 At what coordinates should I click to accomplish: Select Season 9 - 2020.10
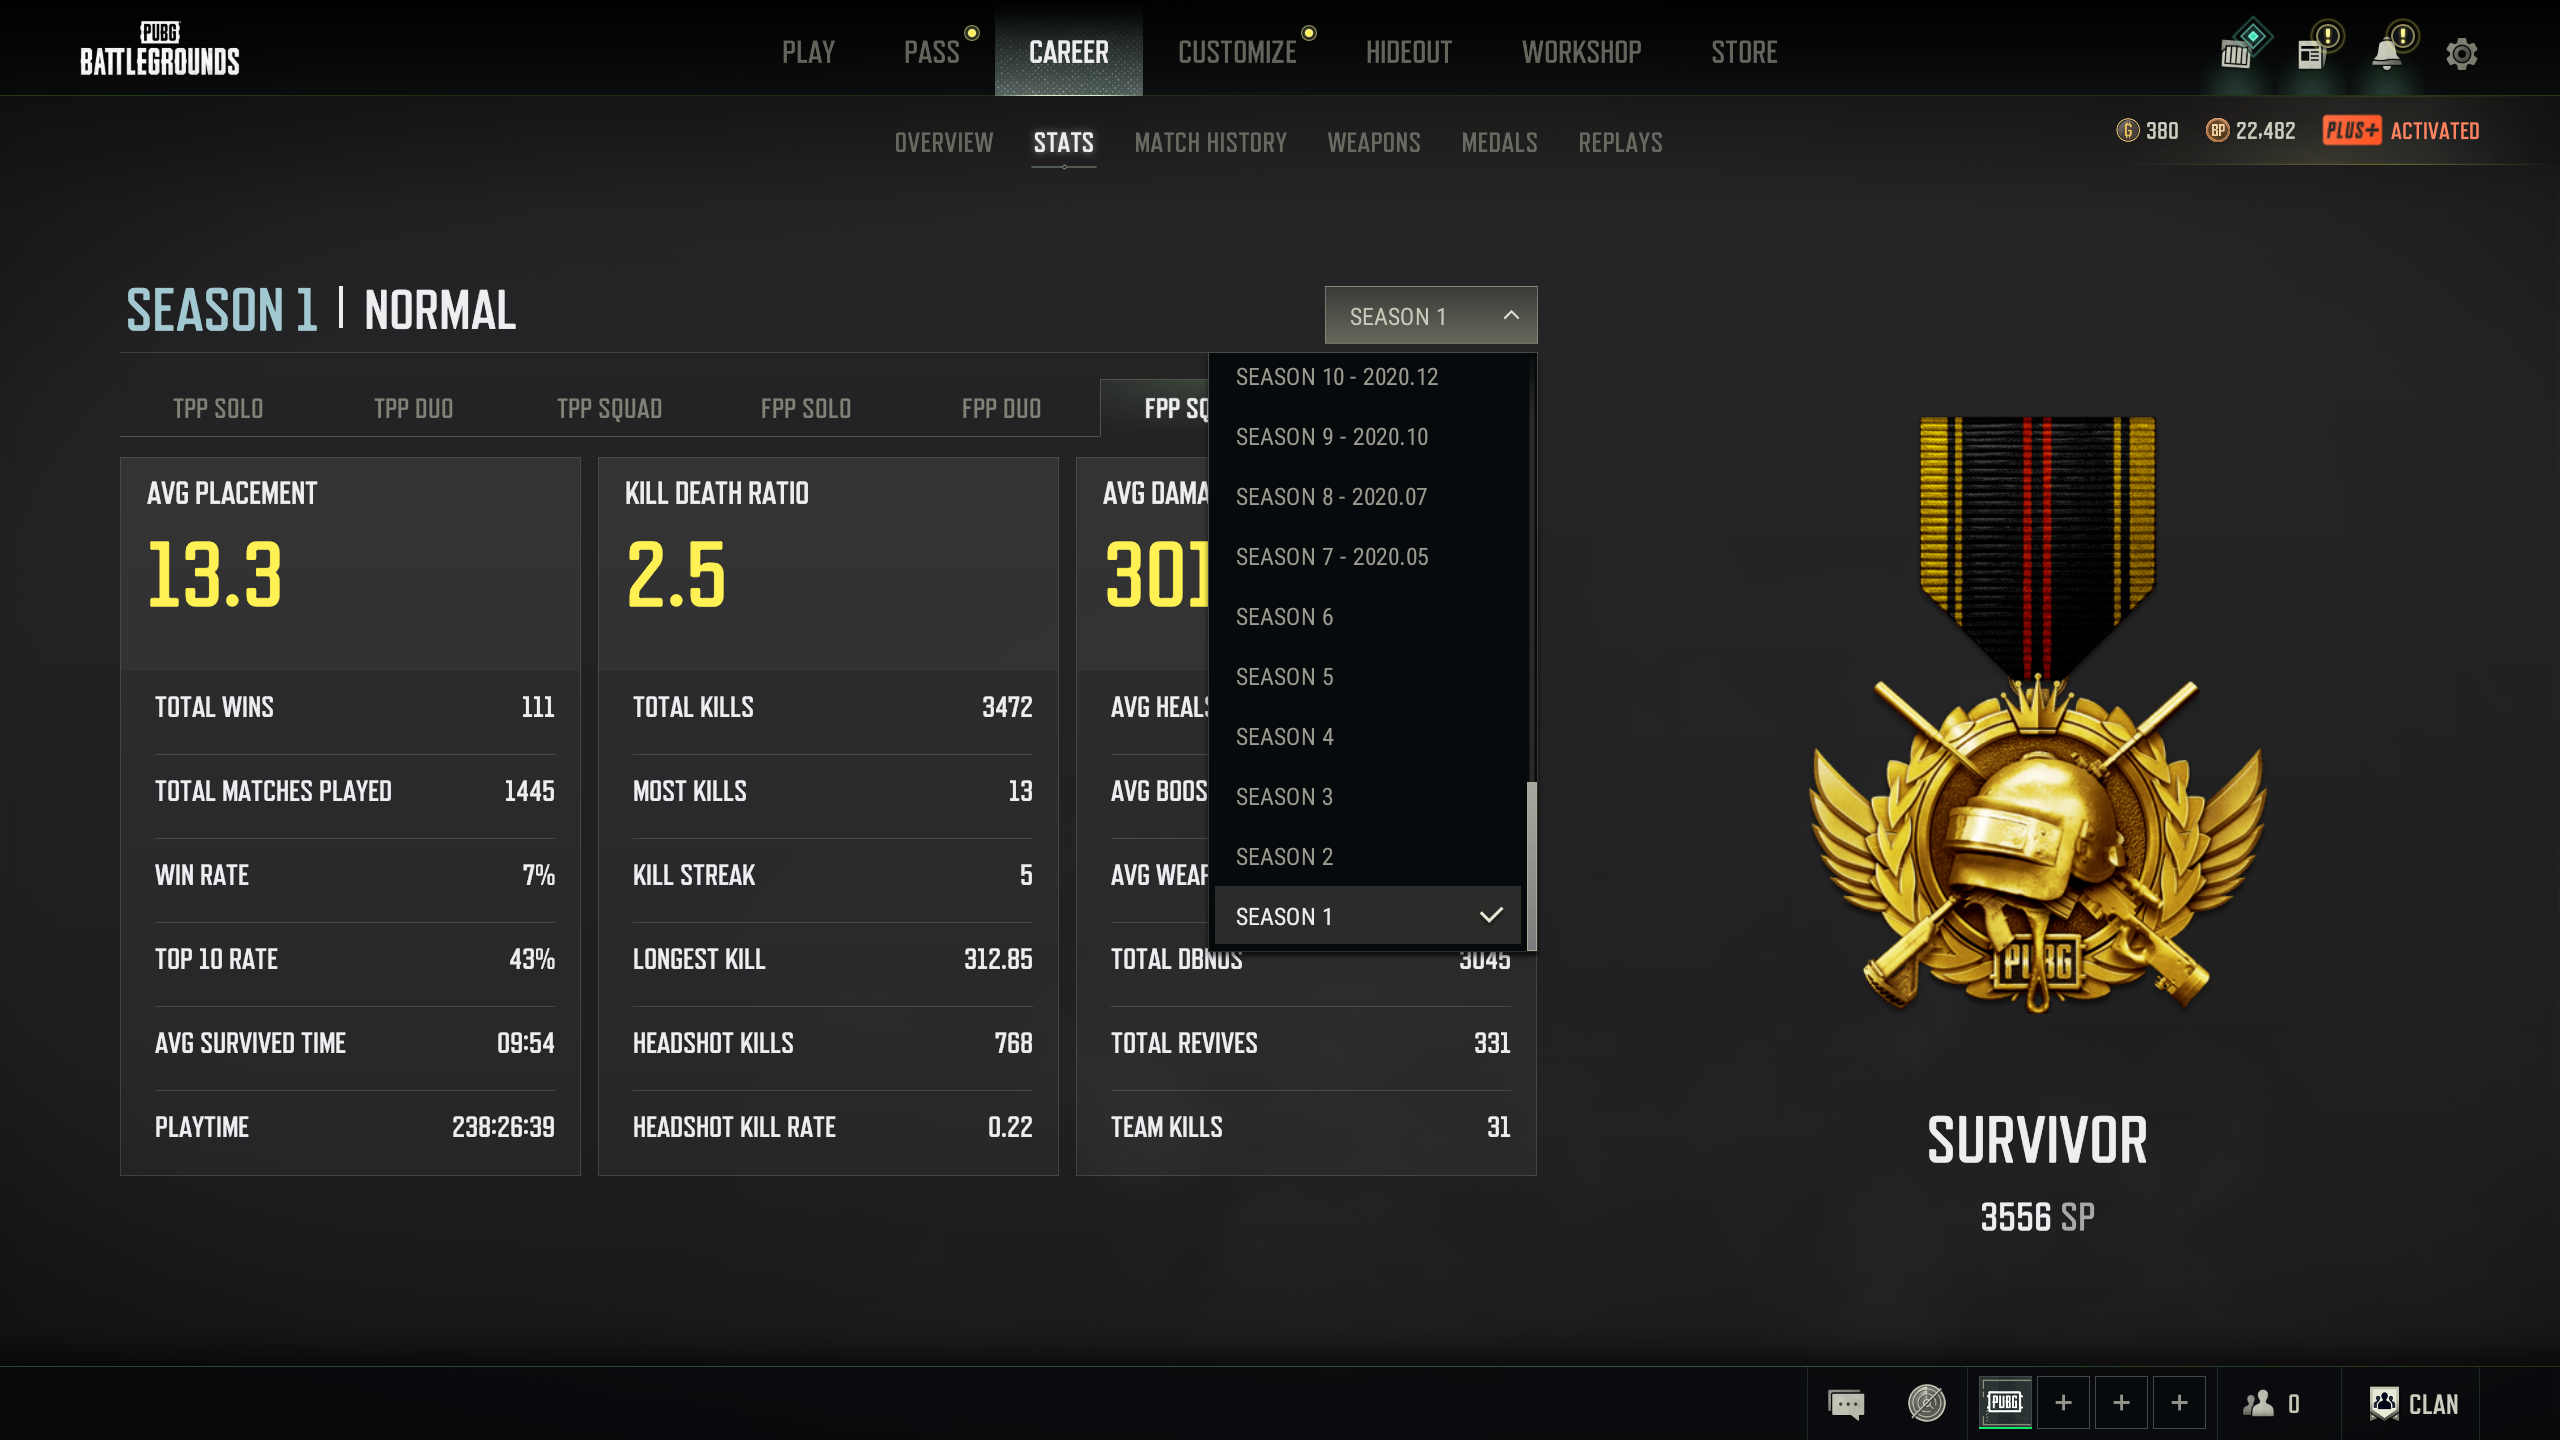tap(1368, 437)
